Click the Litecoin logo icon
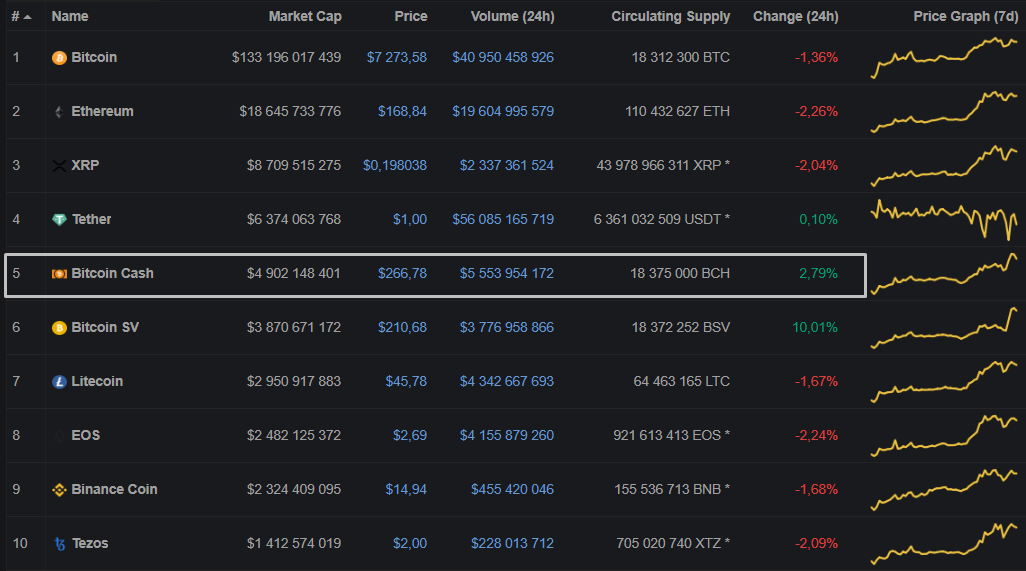Image resolution: width=1026 pixels, height=571 pixels. coord(59,381)
